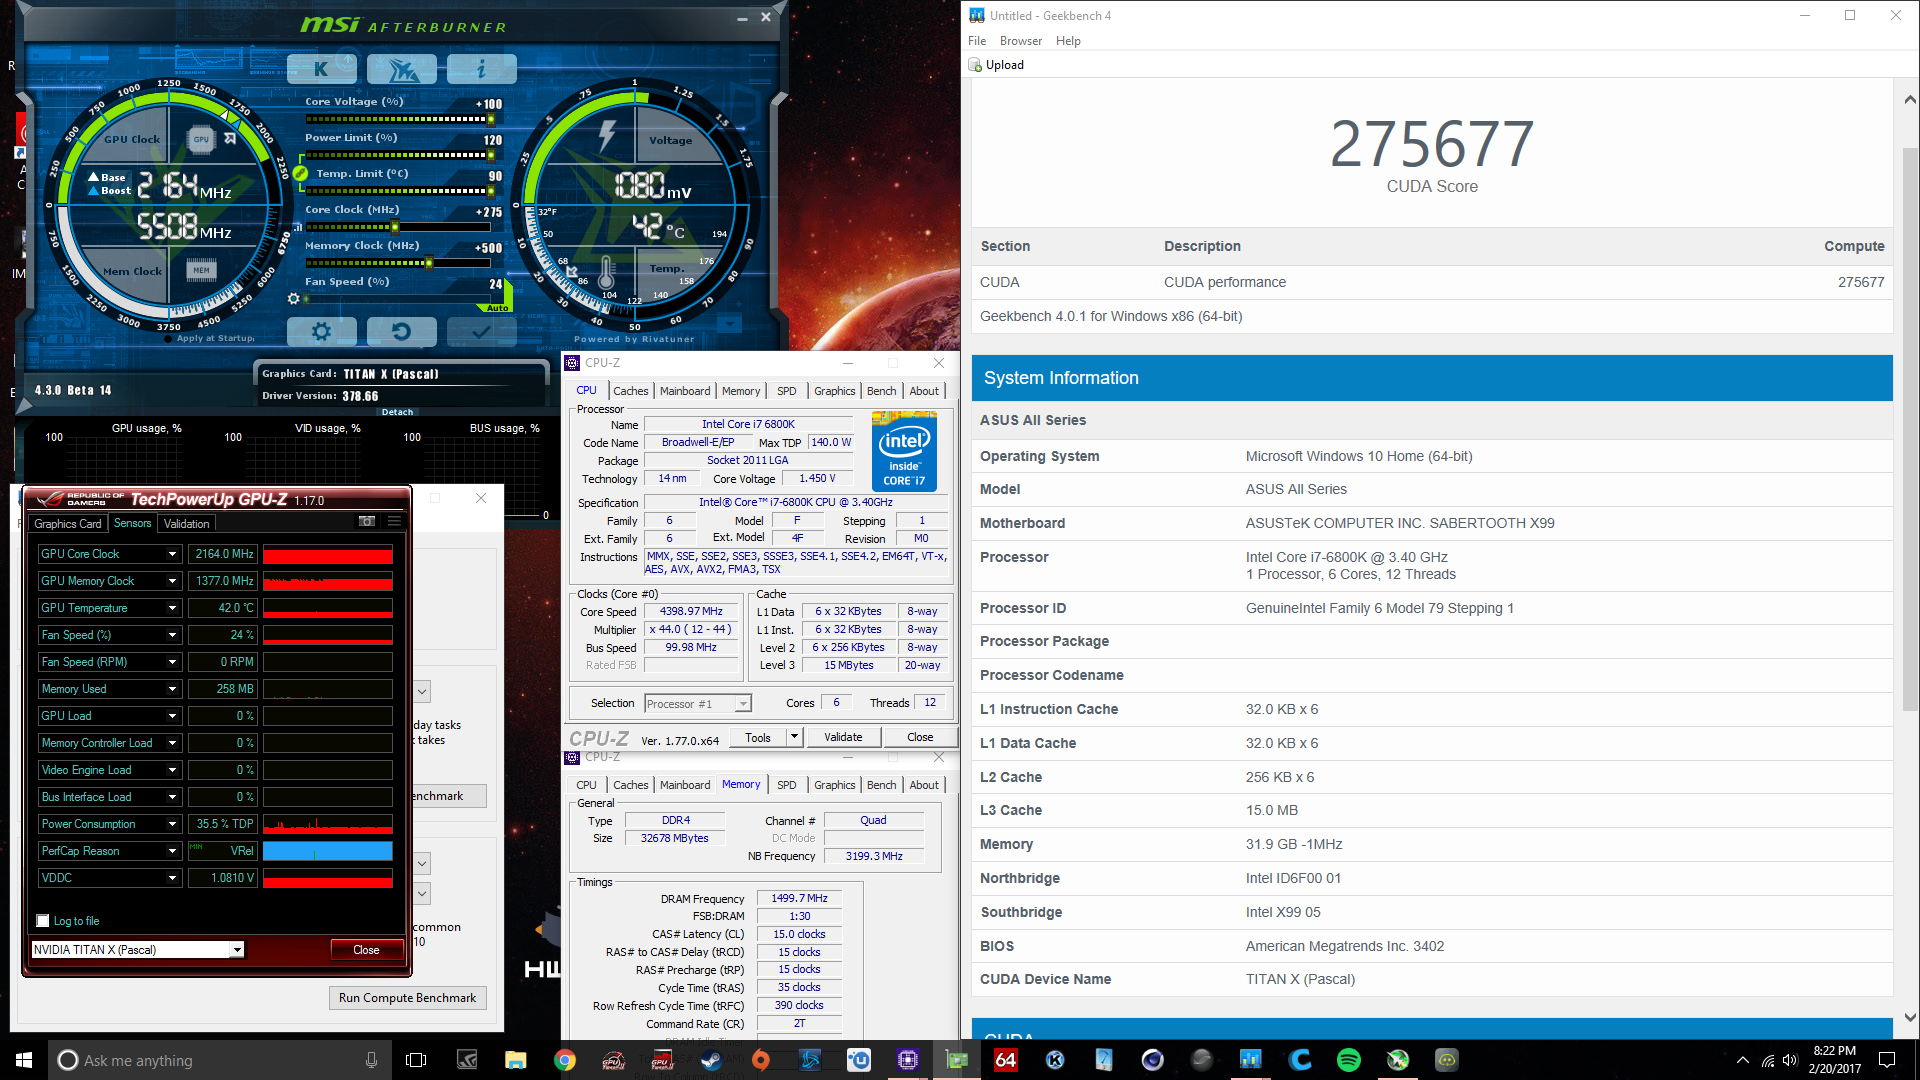1920x1080 pixels.
Task: Open the Geekbench Browser menu
Action: point(1021,41)
